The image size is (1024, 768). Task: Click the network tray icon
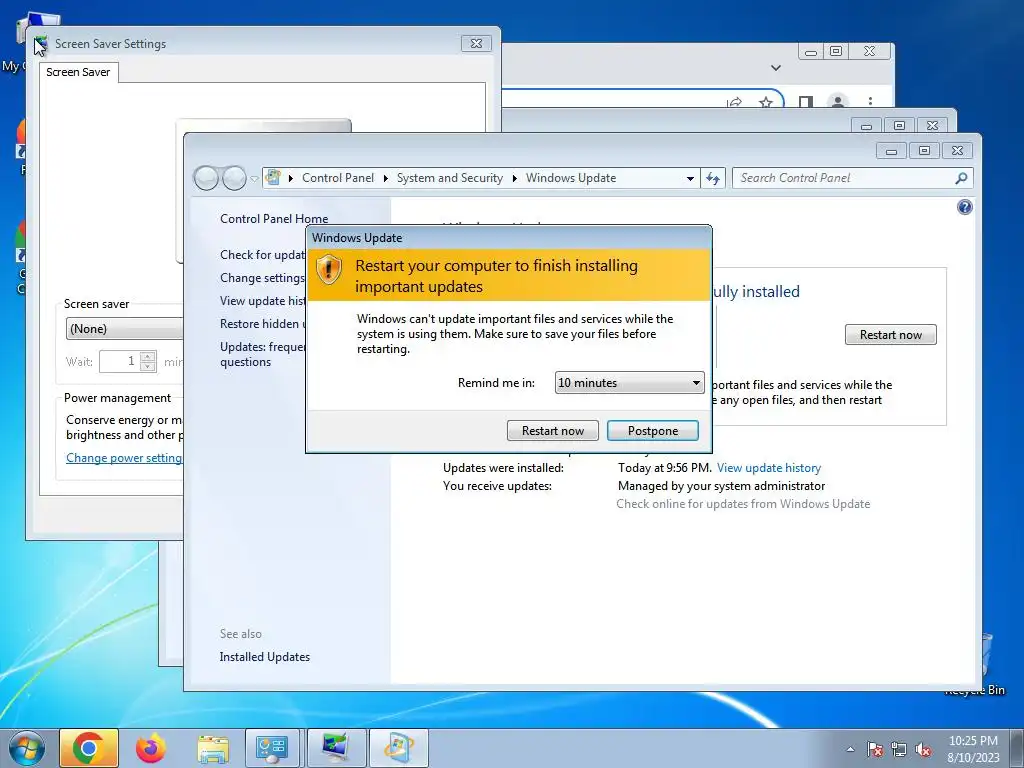point(899,750)
